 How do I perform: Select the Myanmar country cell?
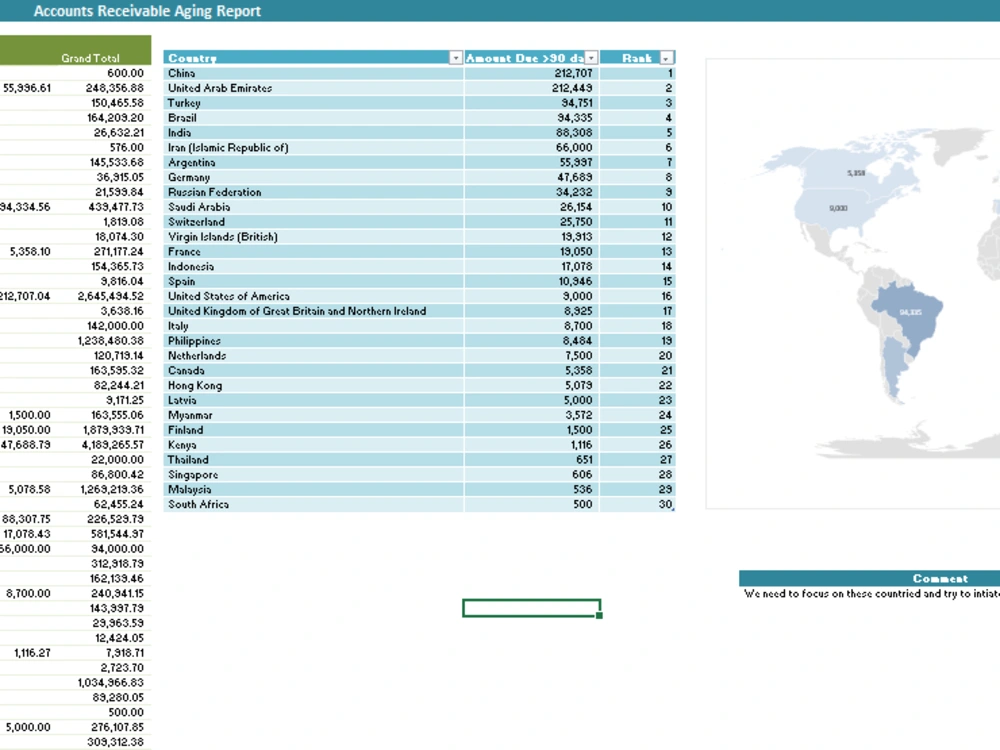[313, 415]
